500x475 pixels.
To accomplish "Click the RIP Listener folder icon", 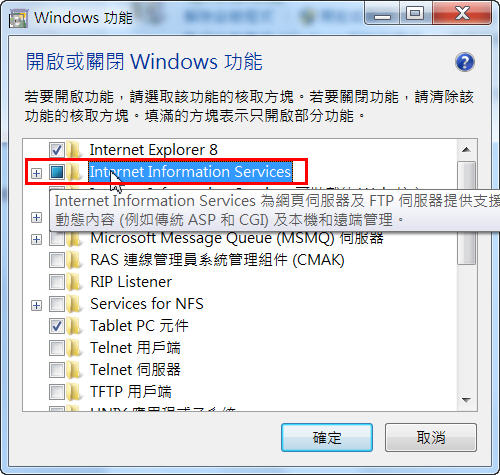I will [74, 282].
